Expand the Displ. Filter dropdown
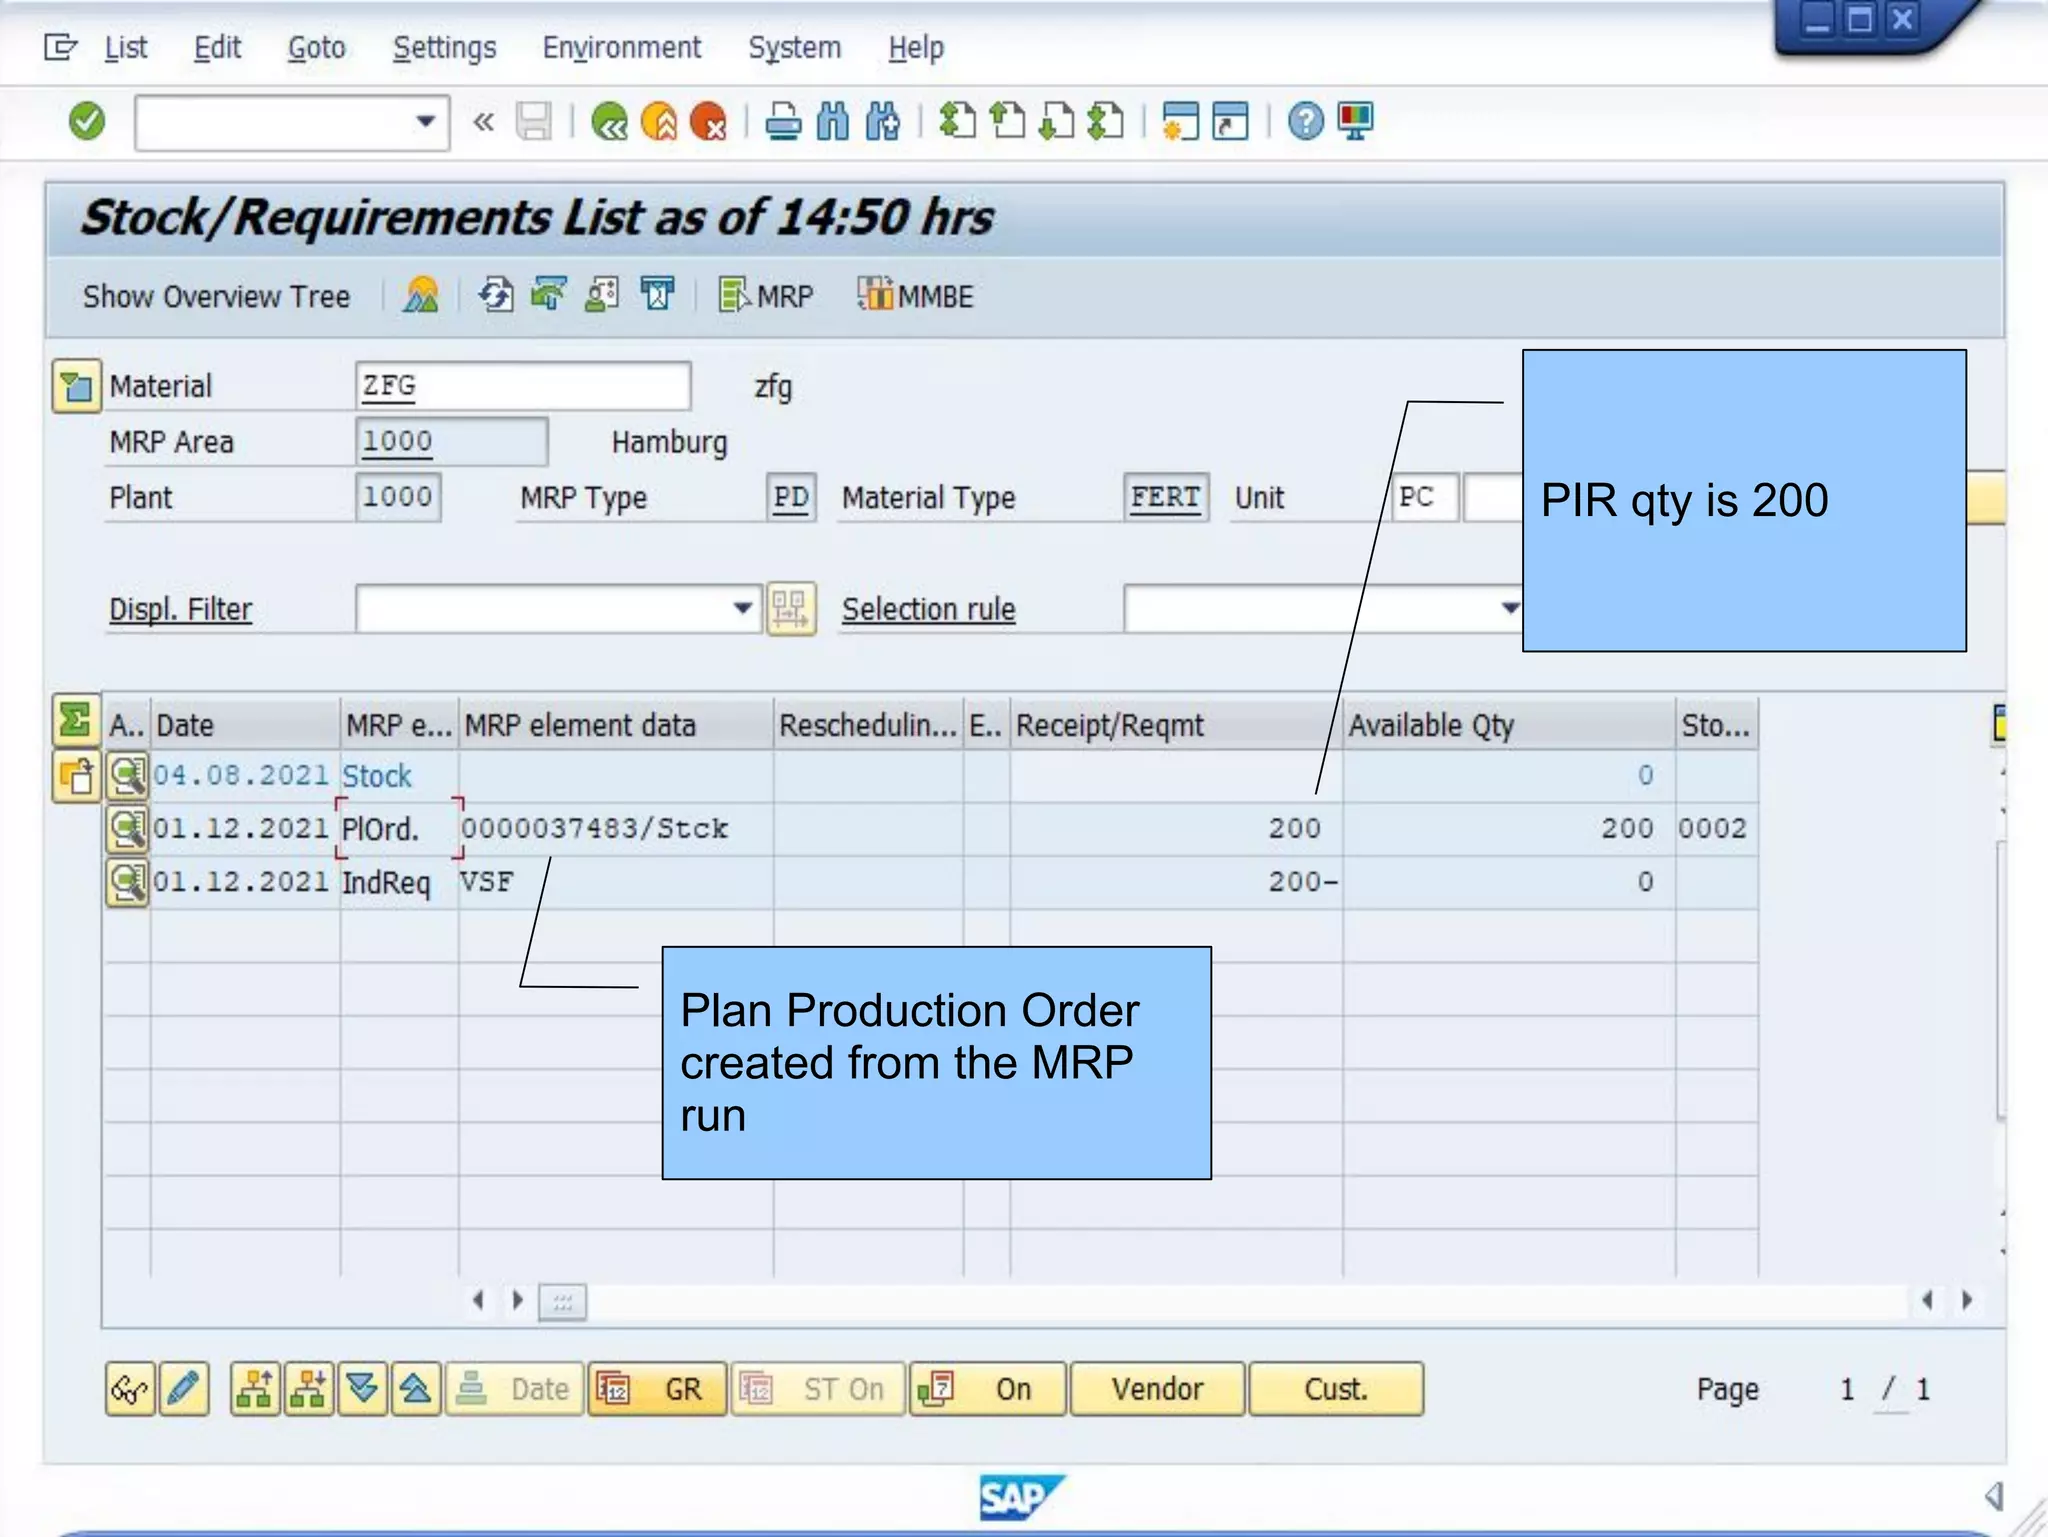Image resolution: width=2048 pixels, height=1537 pixels. (x=742, y=608)
